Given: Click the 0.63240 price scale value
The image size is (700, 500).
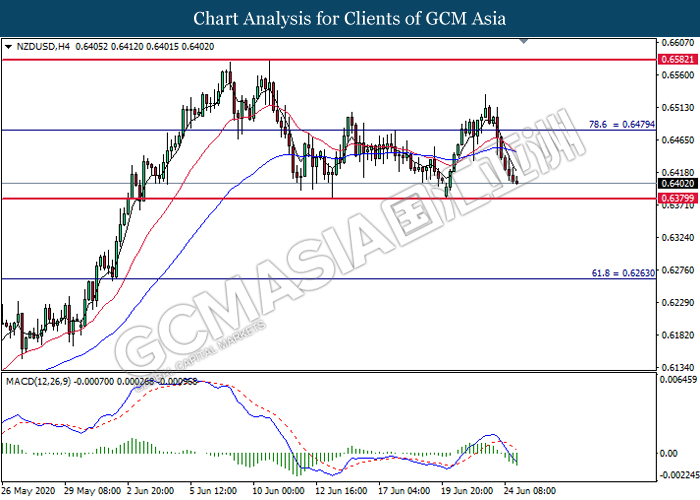Looking at the screenshot, I should (678, 238).
